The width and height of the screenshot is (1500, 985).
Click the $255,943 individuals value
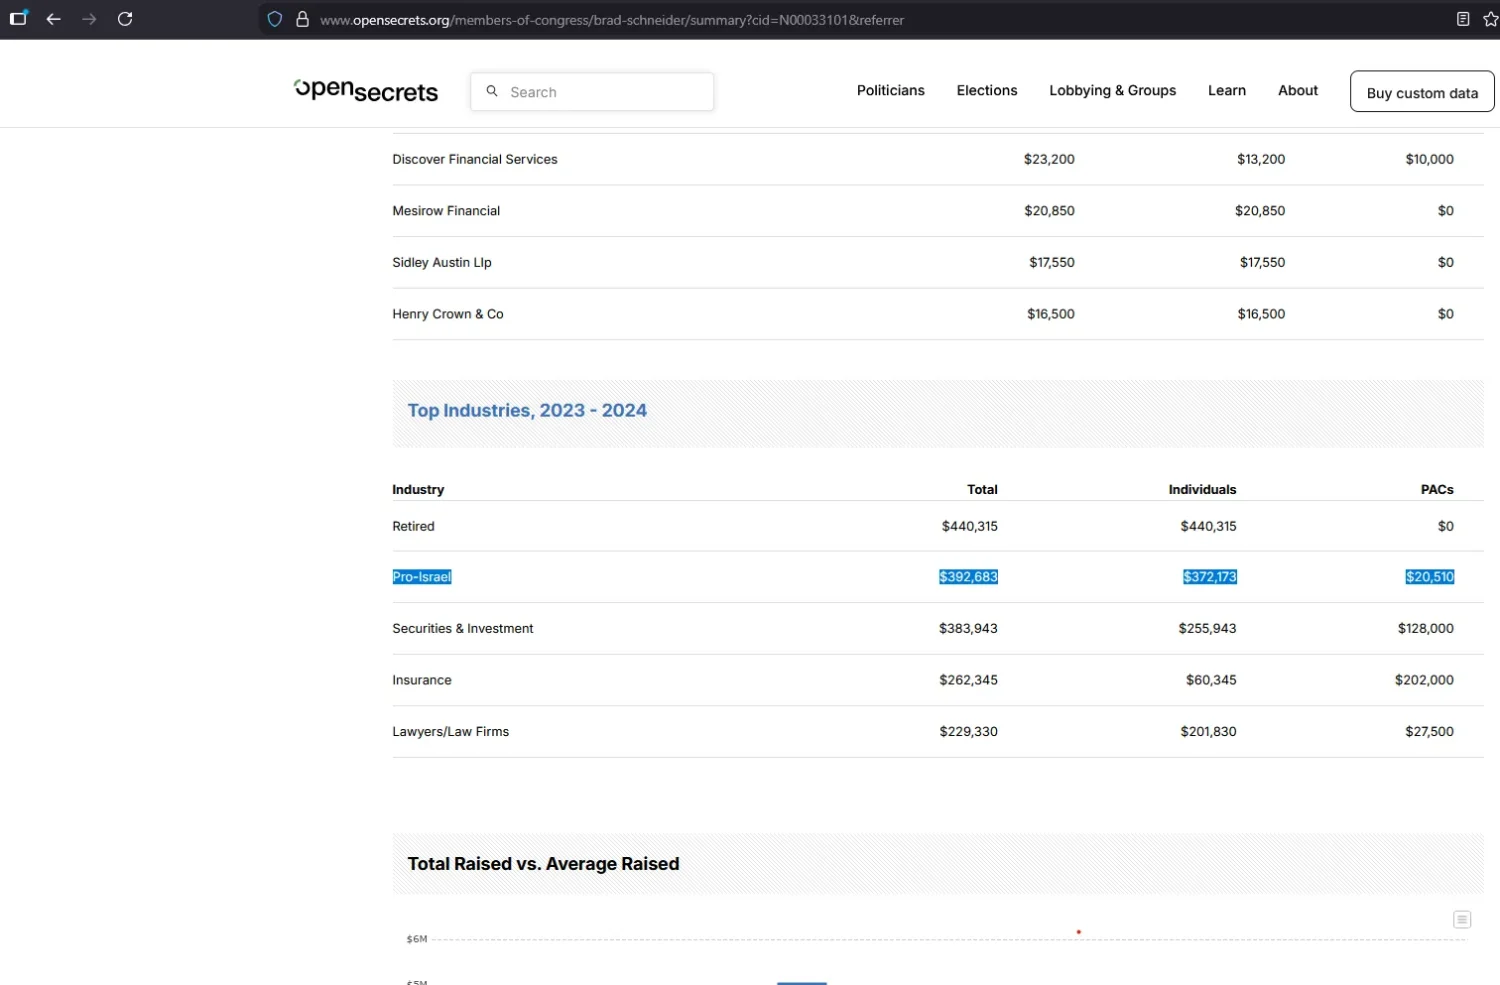coord(1207,629)
